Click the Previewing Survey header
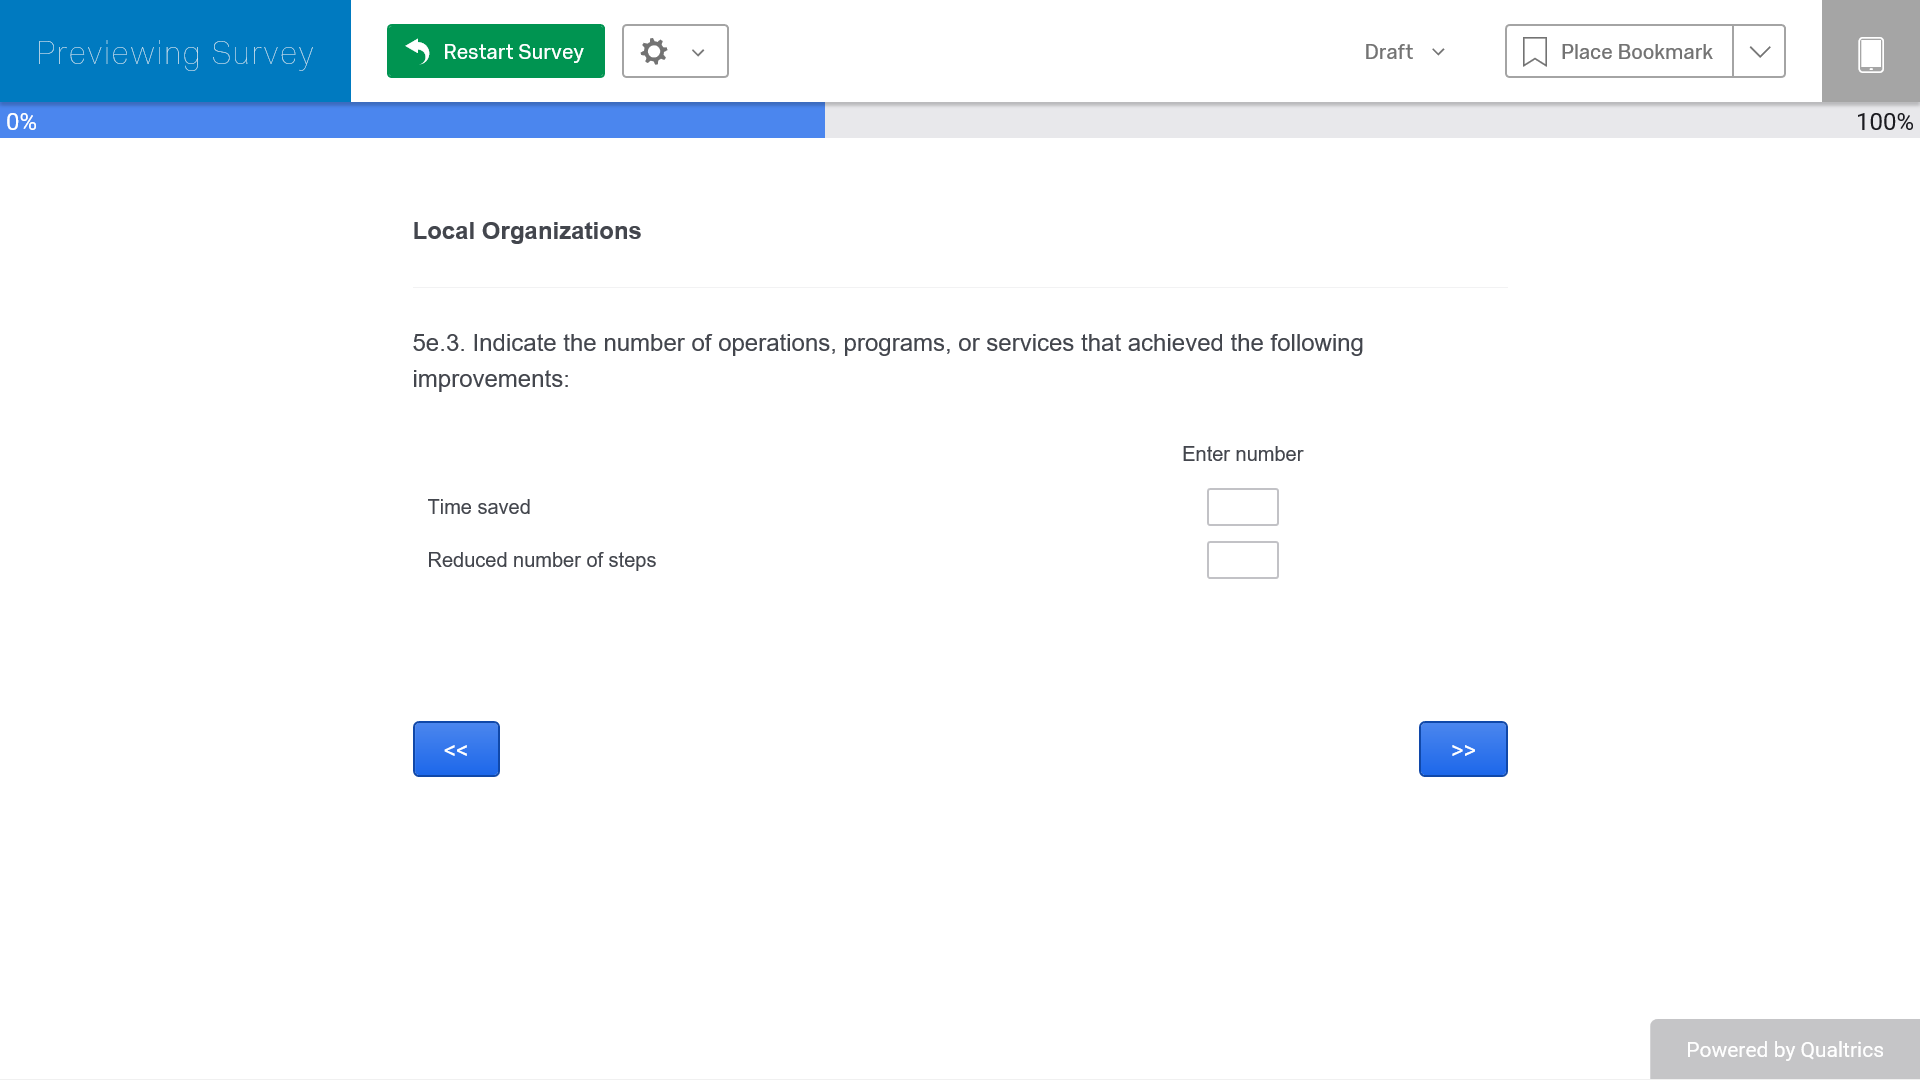The image size is (1920, 1080). click(x=175, y=52)
